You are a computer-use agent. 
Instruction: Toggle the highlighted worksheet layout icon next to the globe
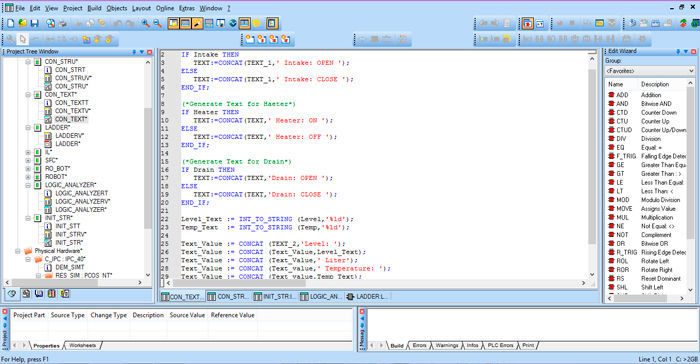click(245, 23)
